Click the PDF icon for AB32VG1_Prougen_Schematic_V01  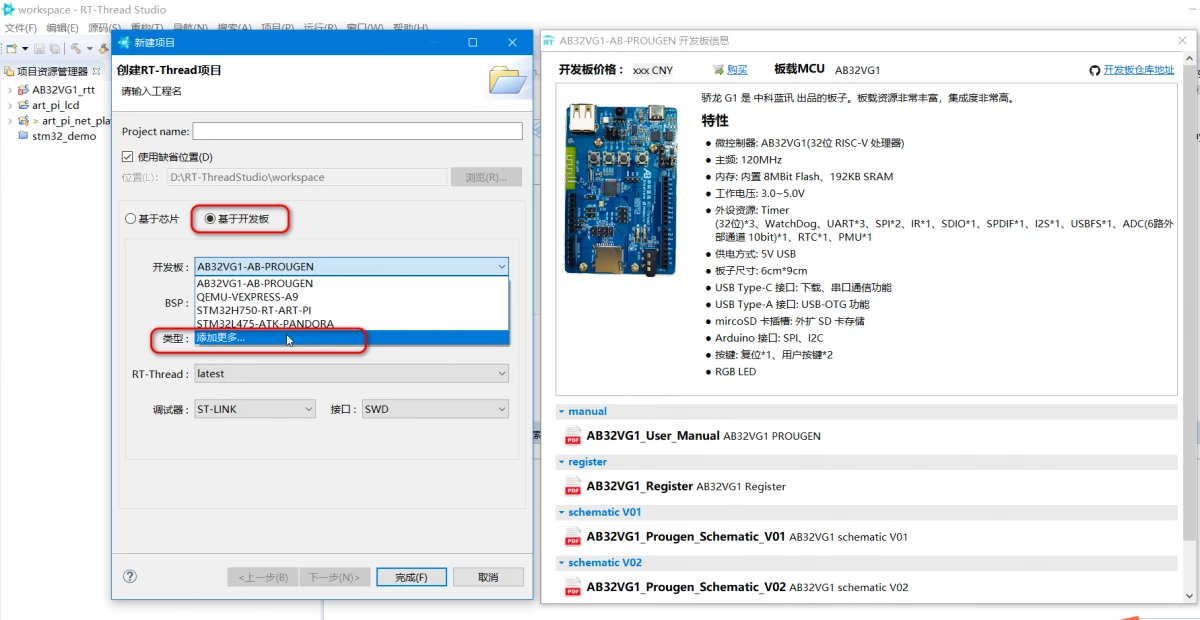[x=573, y=536]
